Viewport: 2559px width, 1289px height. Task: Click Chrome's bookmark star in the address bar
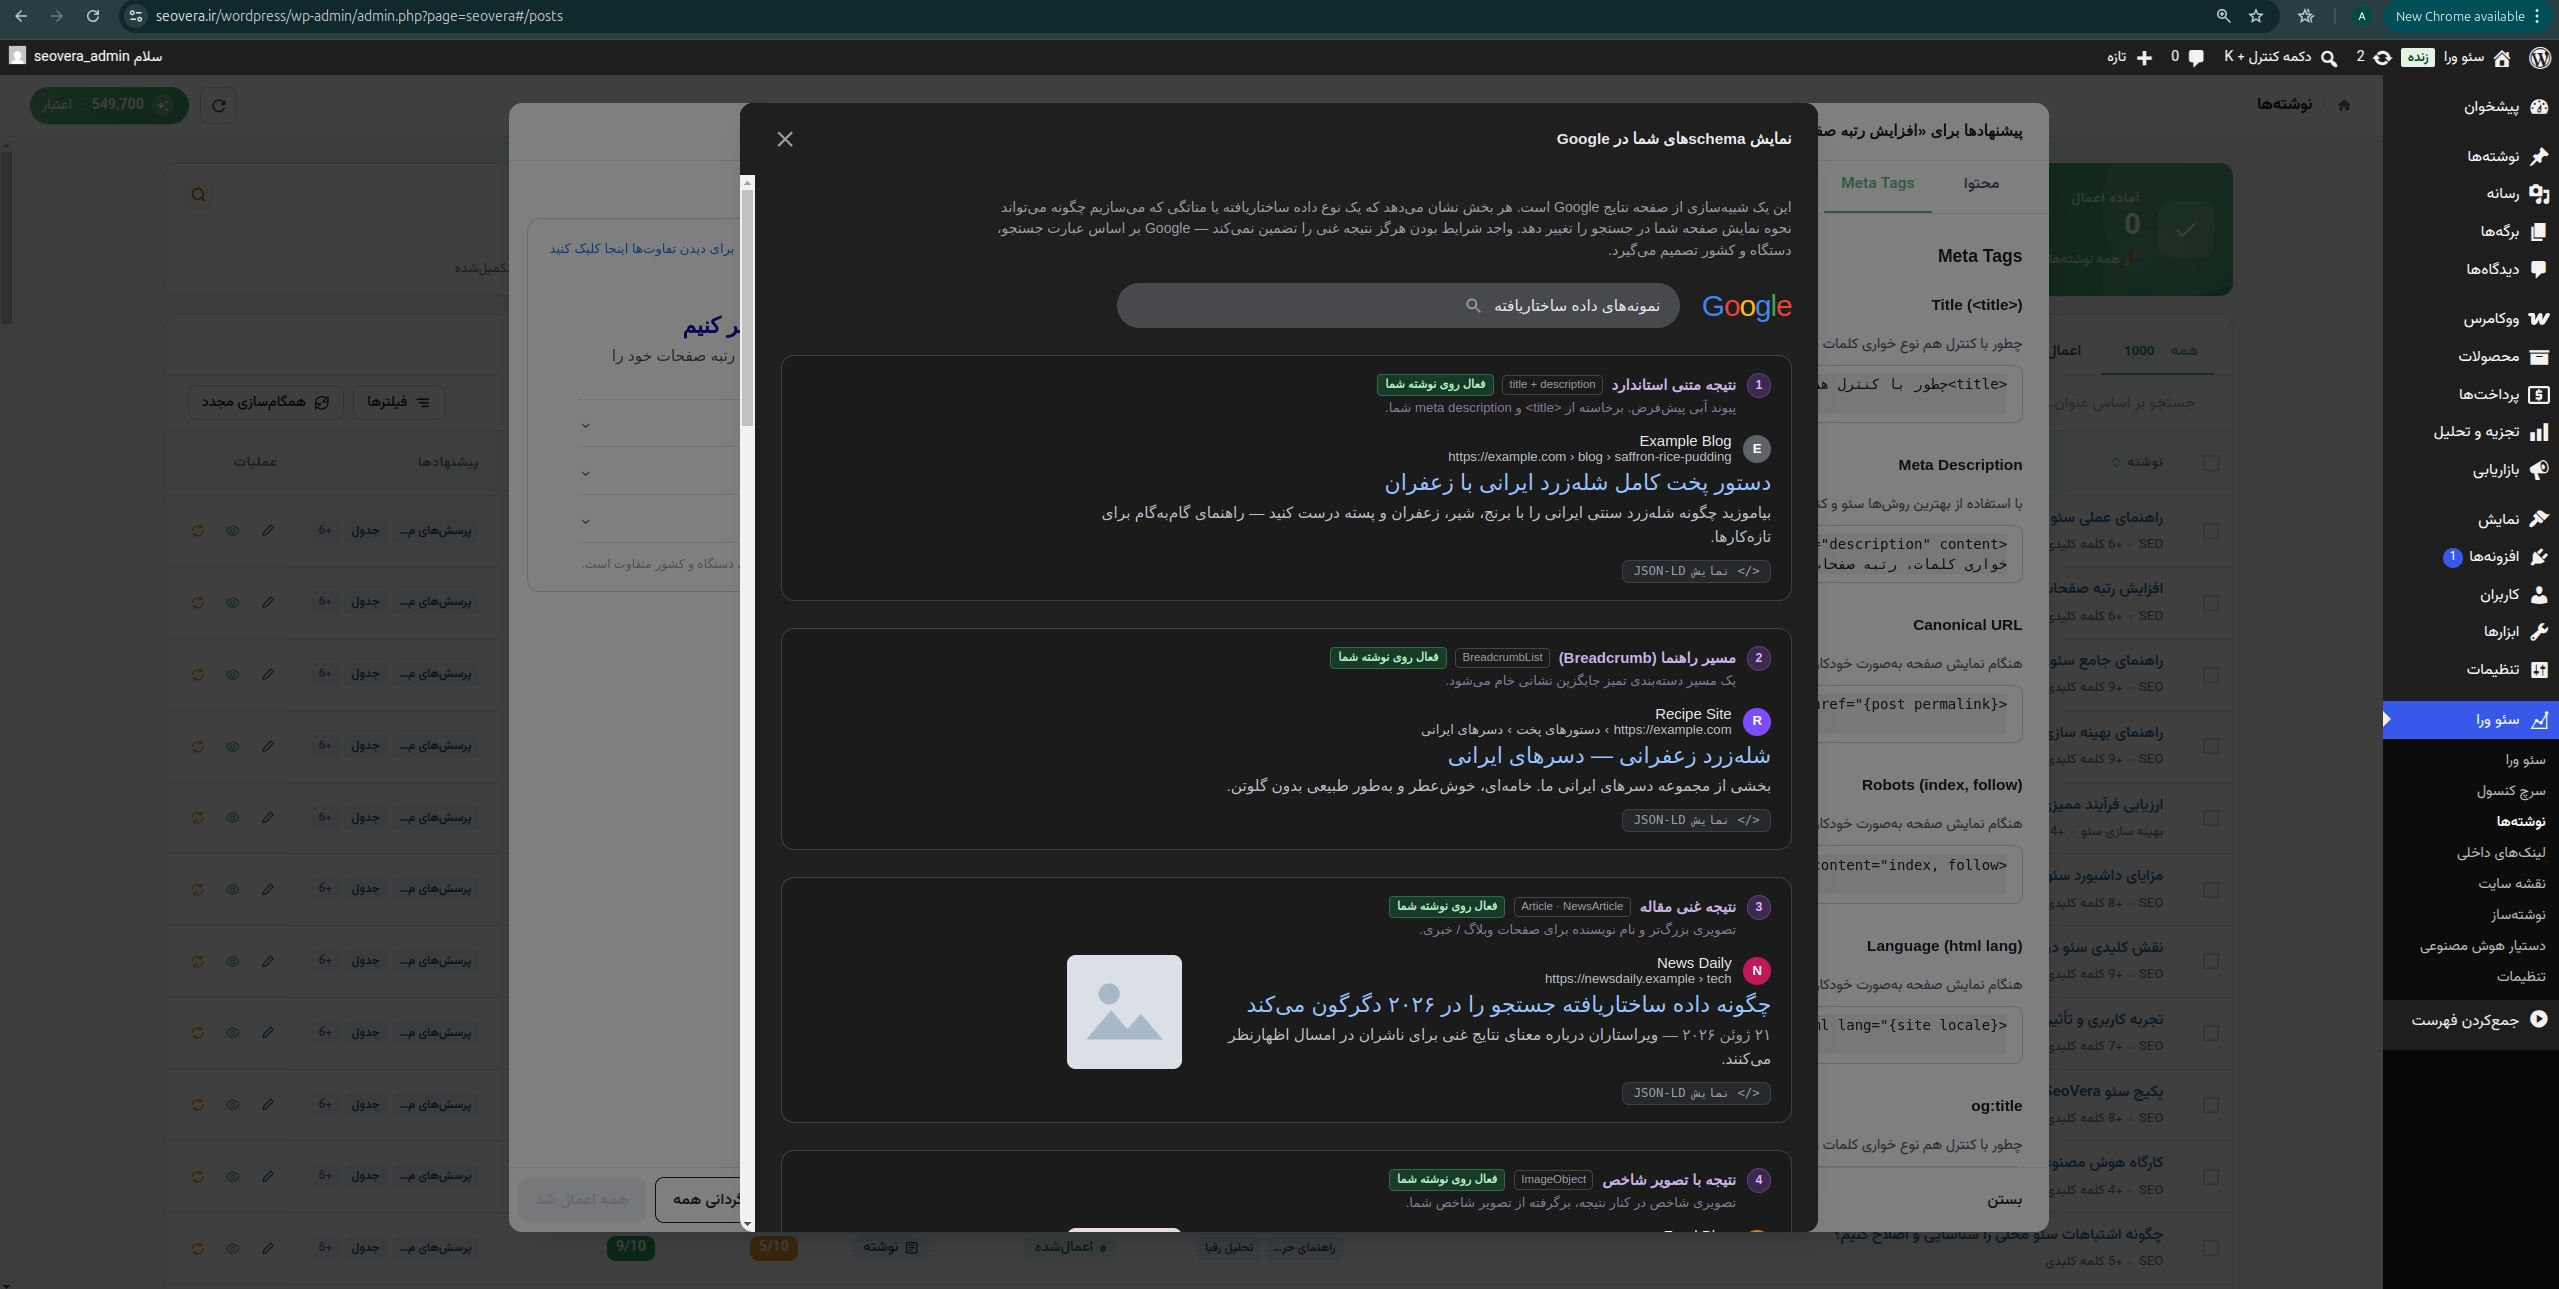[x=2256, y=16]
